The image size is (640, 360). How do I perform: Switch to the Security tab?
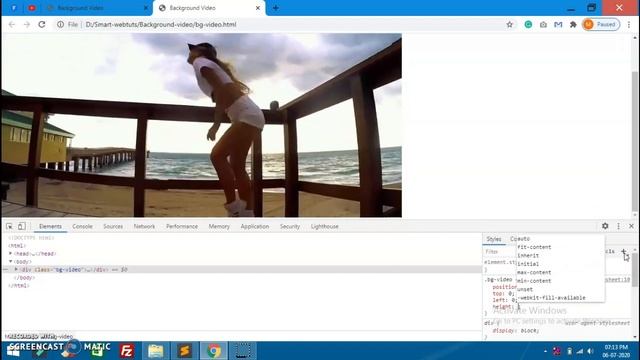[x=290, y=226]
